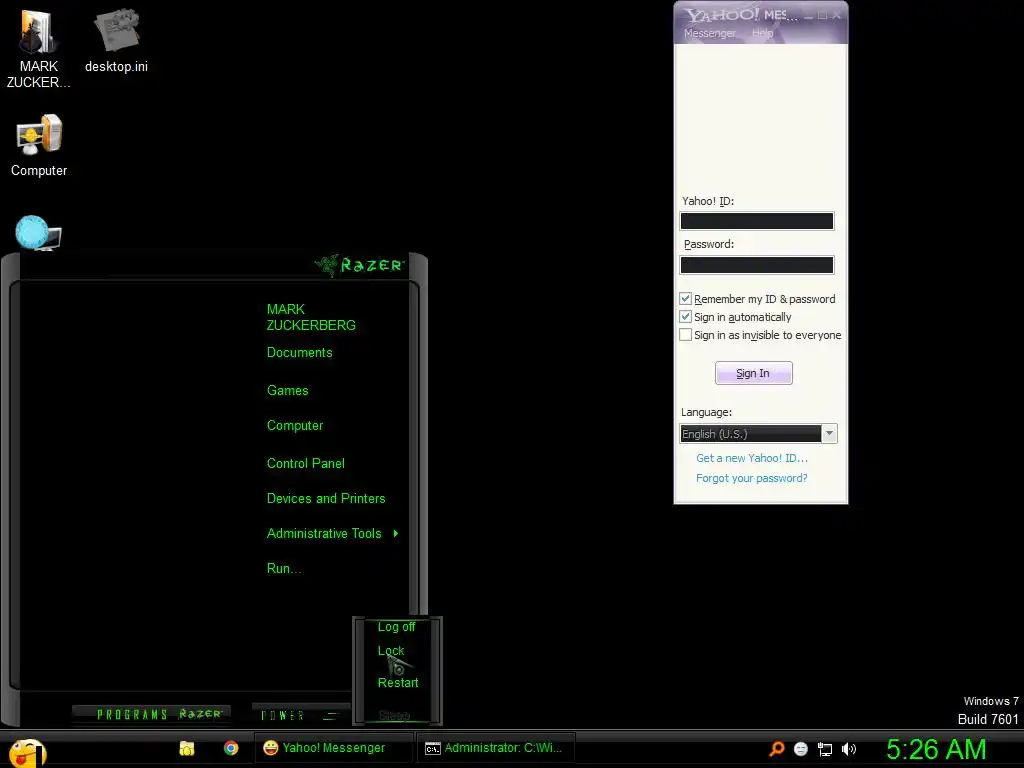Viewport: 1024px width, 768px height.
Task: Click the POWER button in Start menu
Action: coord(301,715)
